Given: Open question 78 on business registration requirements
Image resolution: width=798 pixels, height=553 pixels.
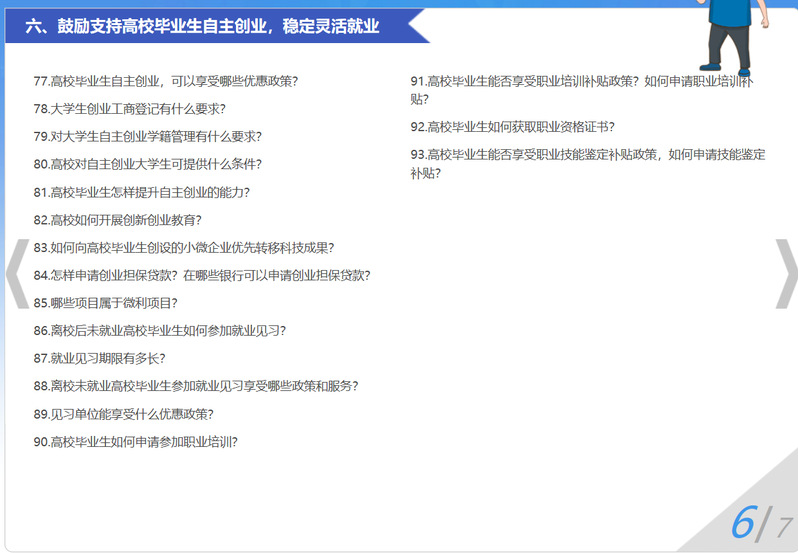Looking at the screenshot, I should (x=129, y=108).
